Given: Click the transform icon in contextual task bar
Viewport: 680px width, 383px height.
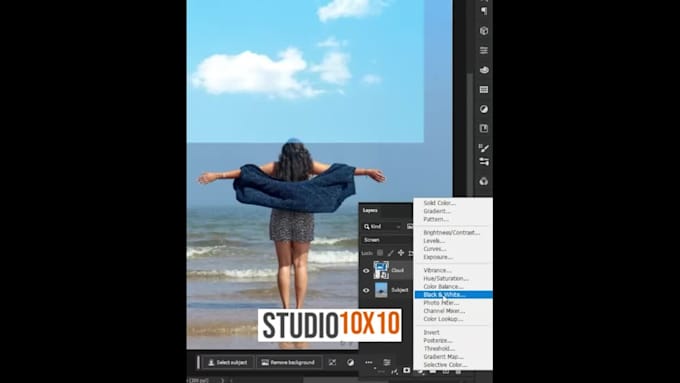Looking at the screenshot, I should pyautogui.click(x=332, y=362).
